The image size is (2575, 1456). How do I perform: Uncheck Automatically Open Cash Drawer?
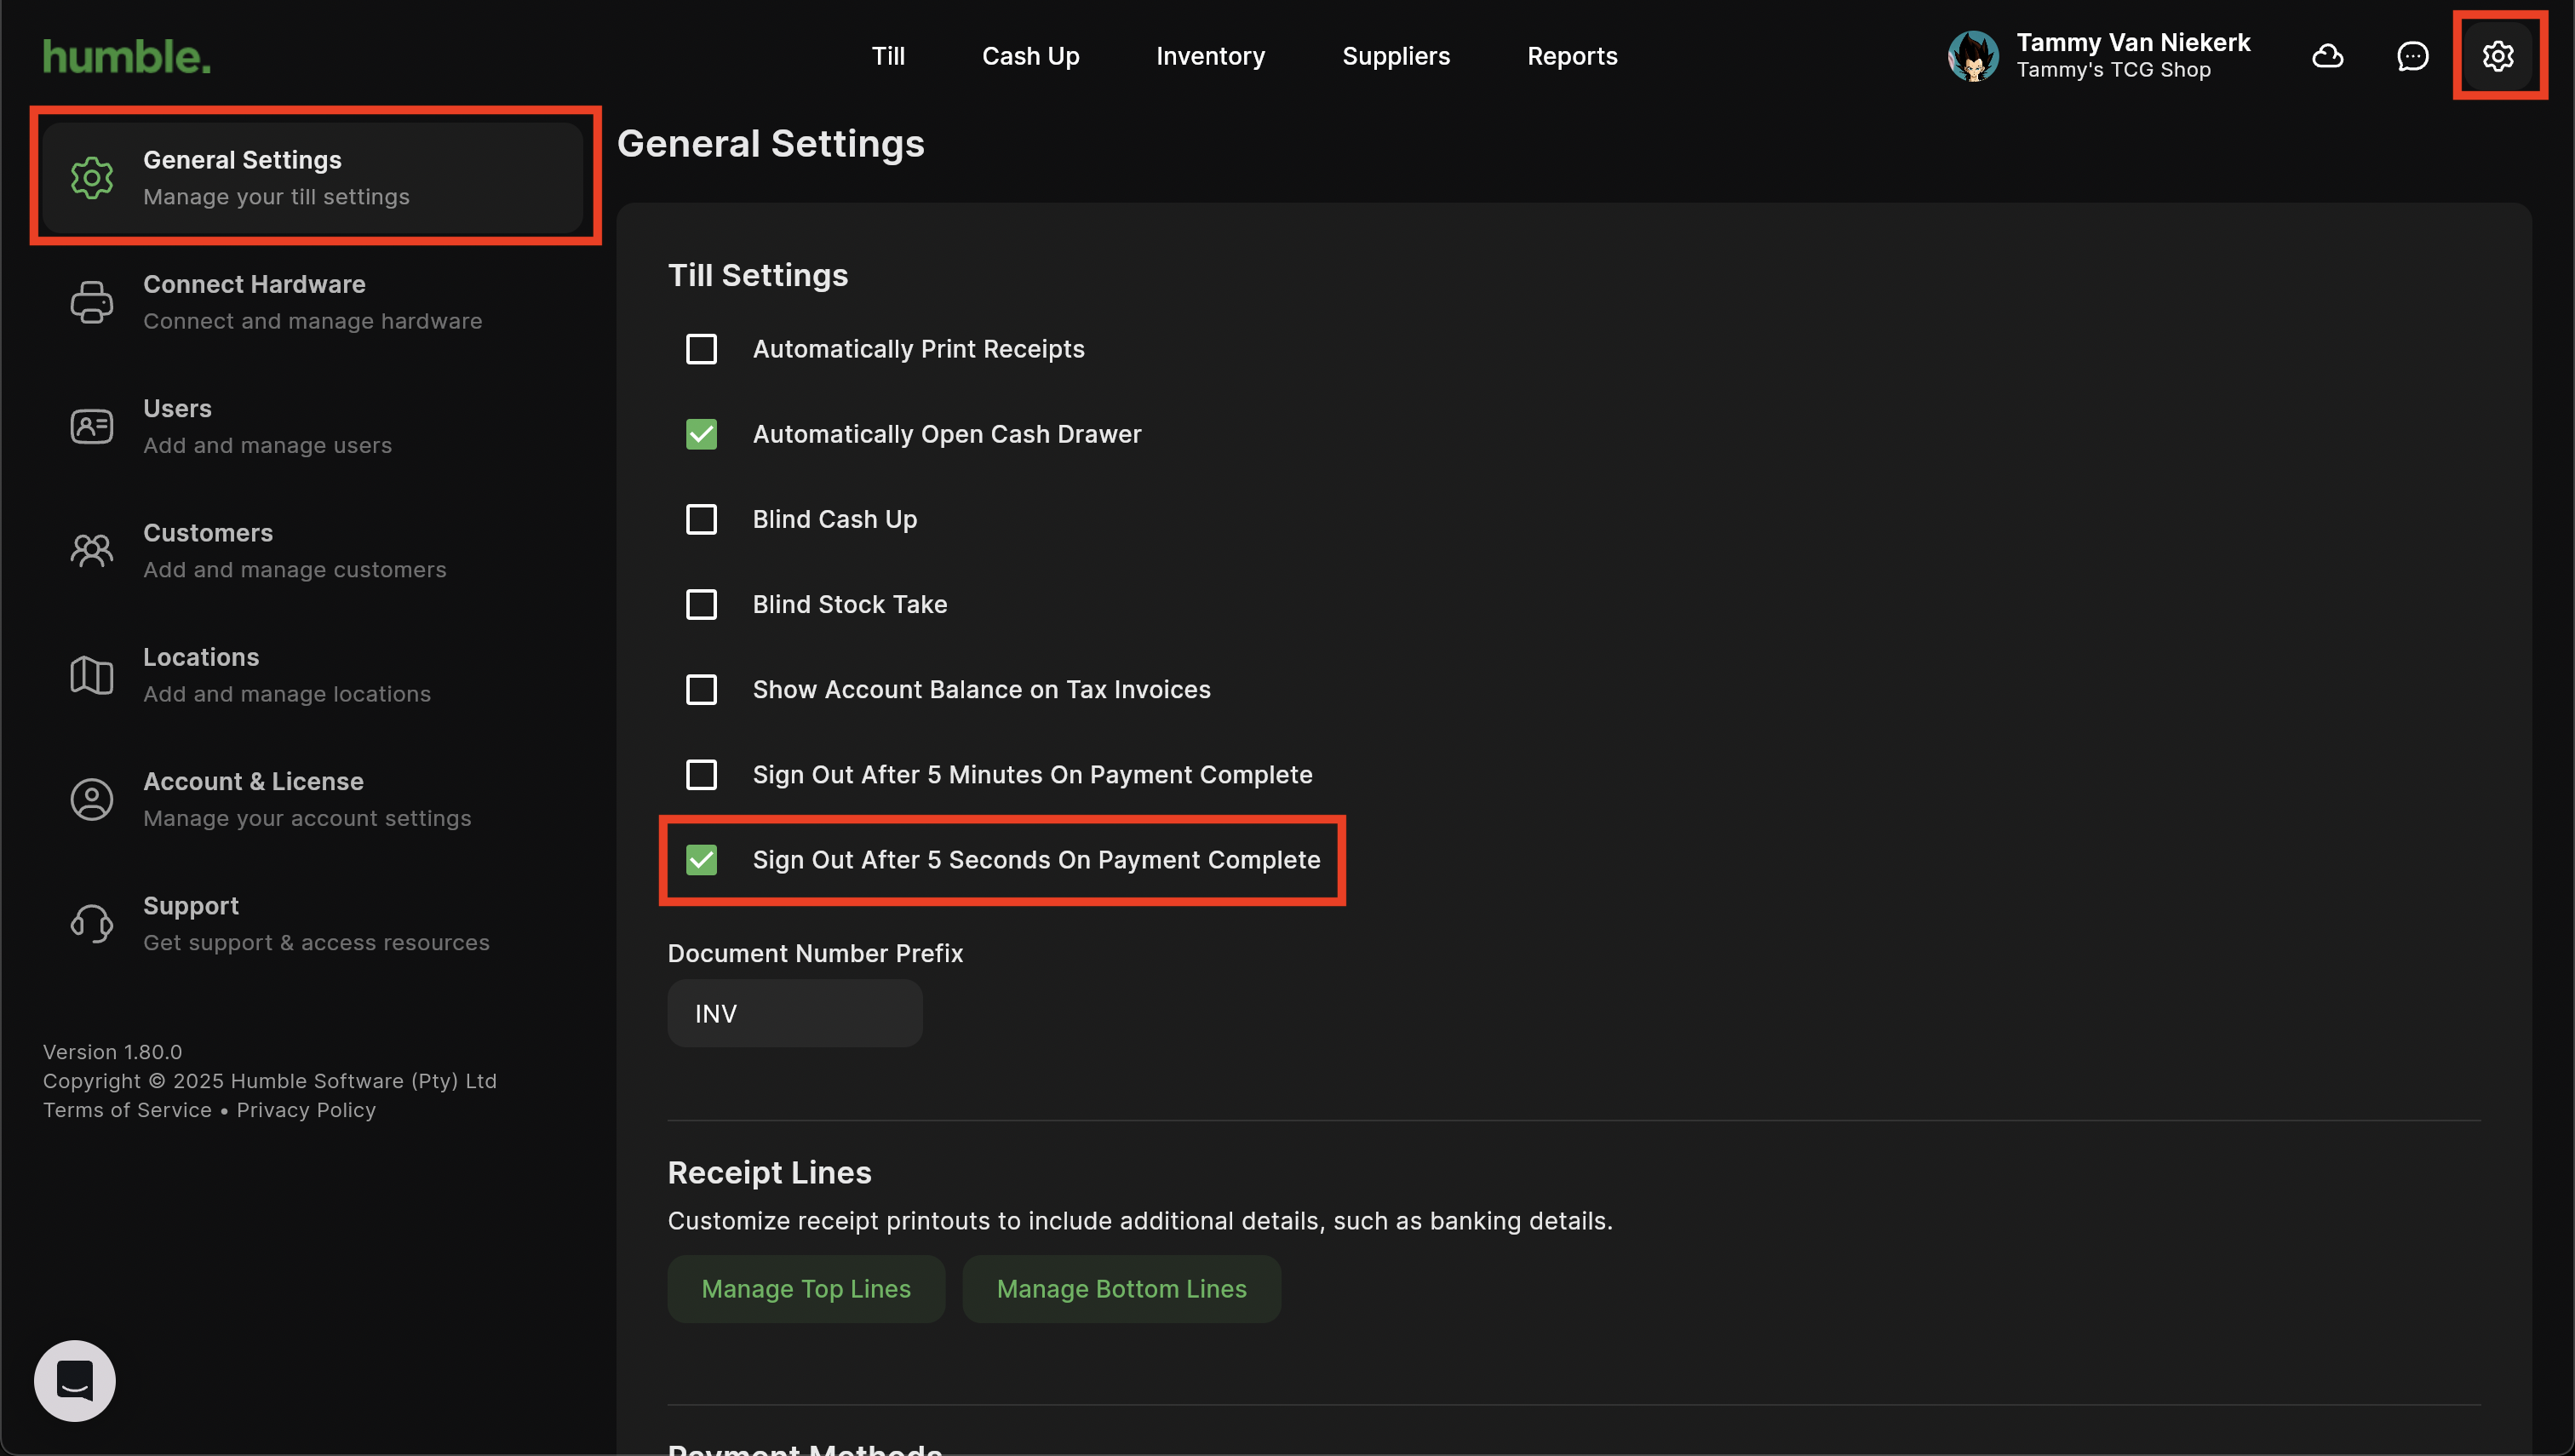701,434
